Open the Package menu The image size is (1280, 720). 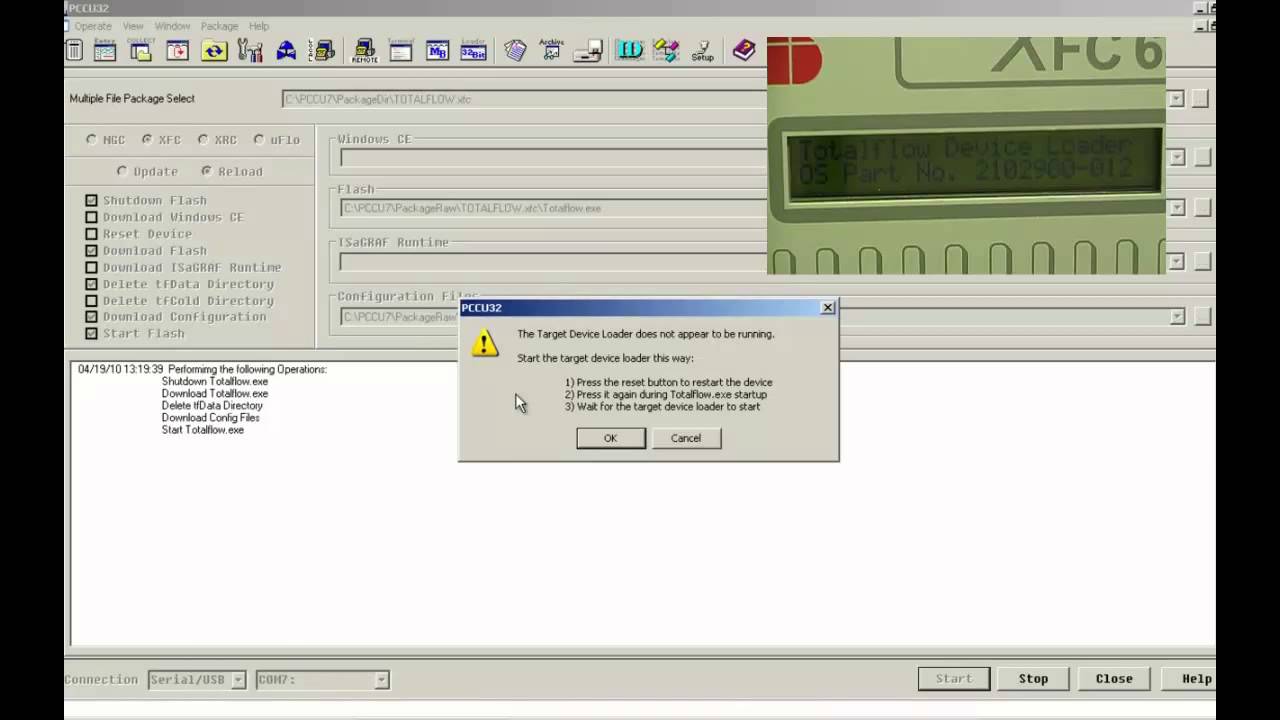pos(219,26)
